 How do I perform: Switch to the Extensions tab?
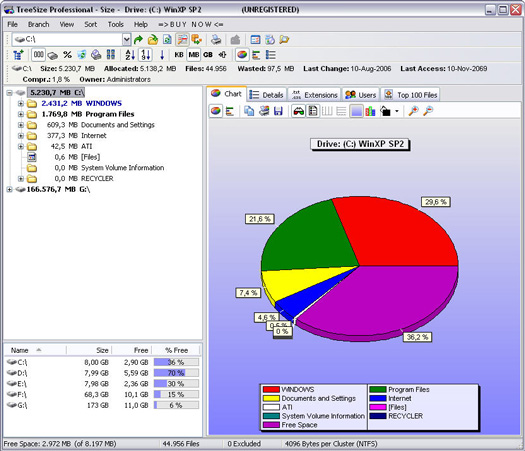[x=314, y=95]
